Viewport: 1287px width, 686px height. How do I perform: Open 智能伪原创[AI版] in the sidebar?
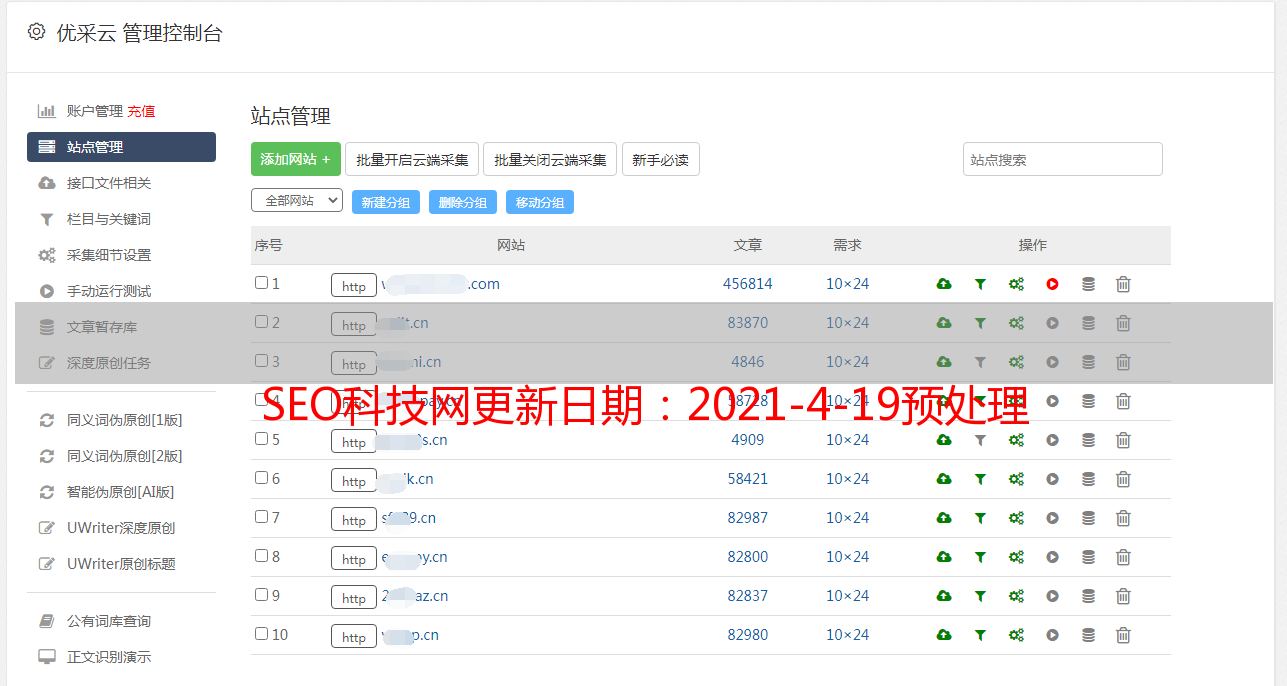click(121, 492)
